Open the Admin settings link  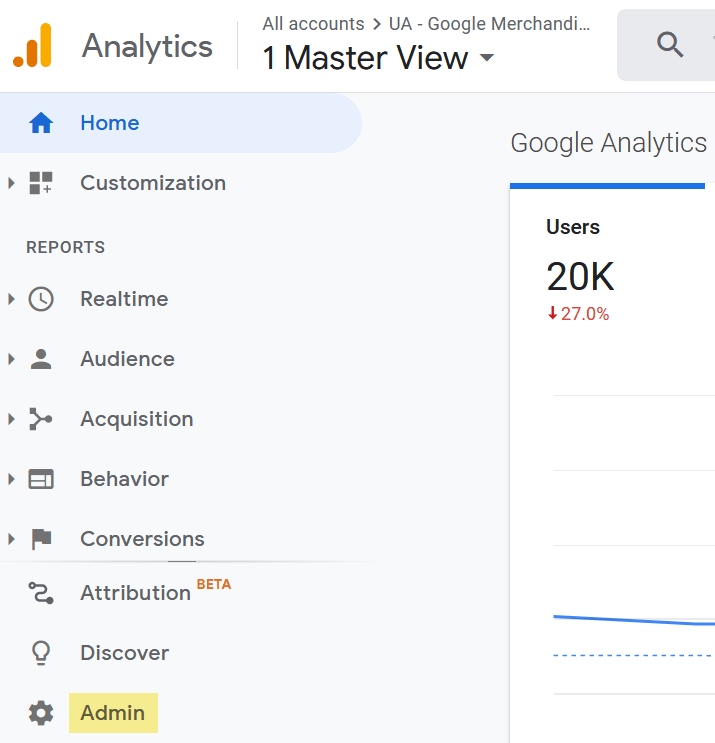pos(113,713)
